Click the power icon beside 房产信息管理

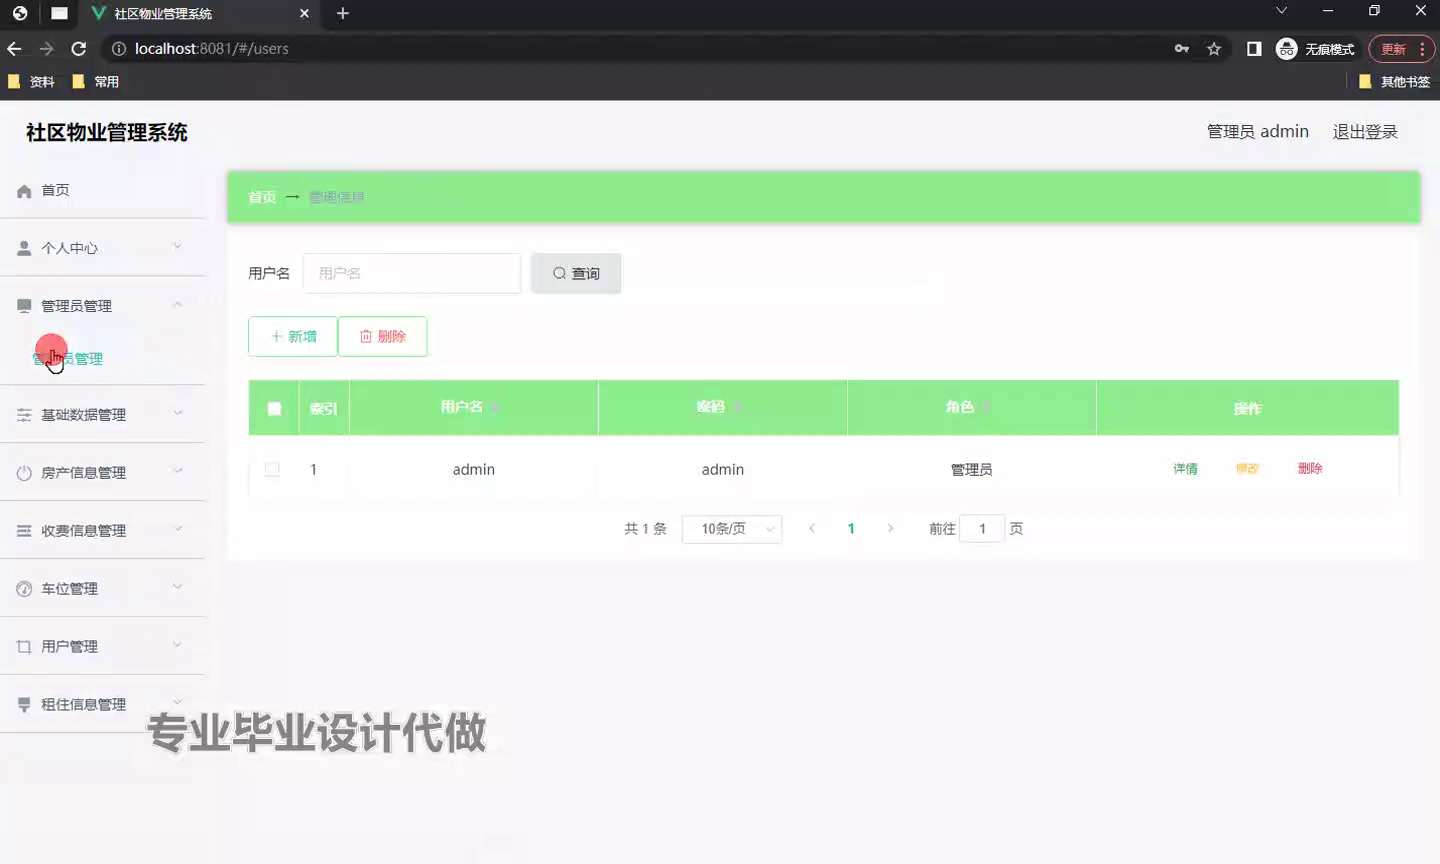[x=24, y=473]
